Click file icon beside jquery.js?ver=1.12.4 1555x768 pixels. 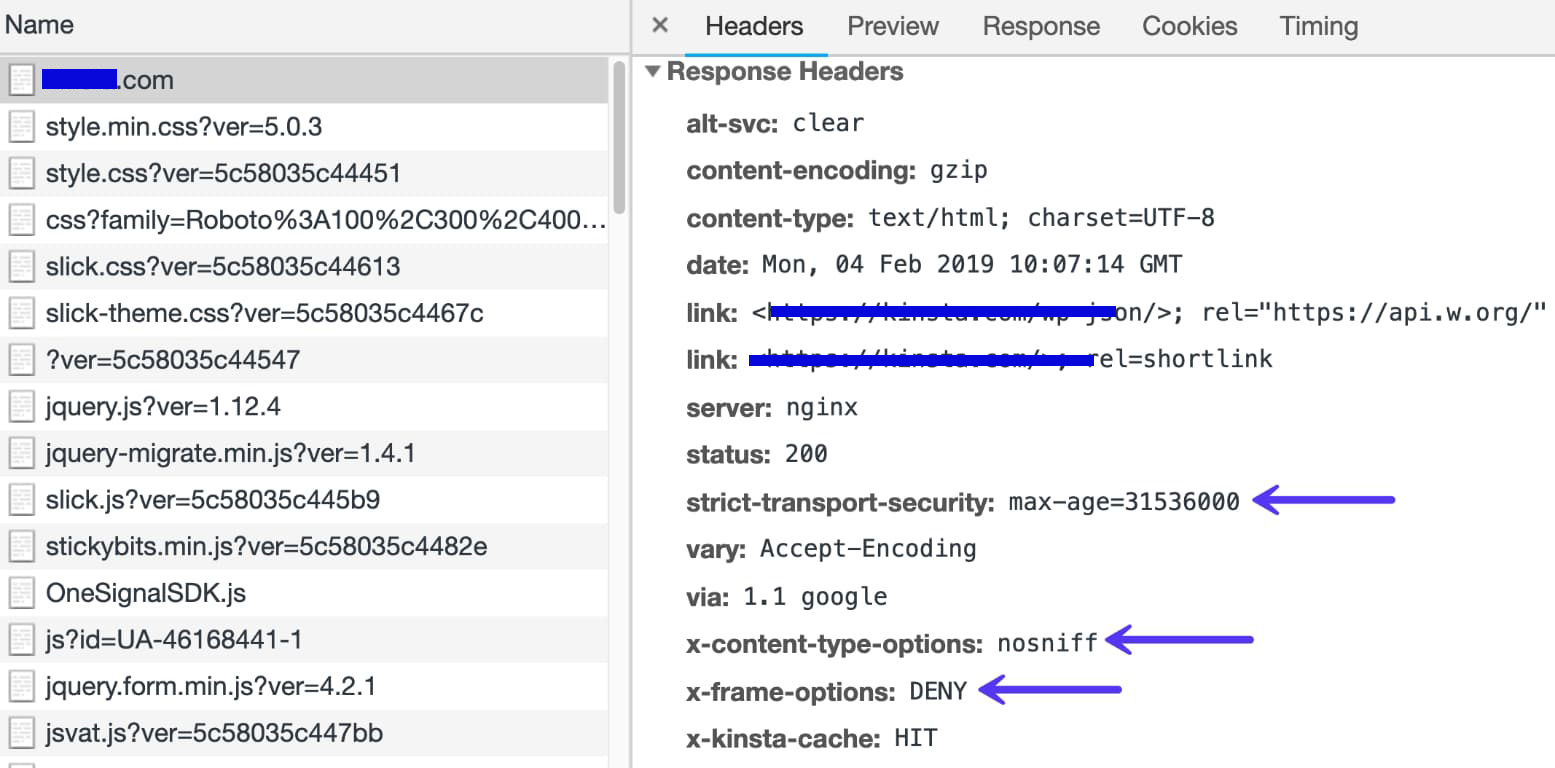tap(21, 407)
